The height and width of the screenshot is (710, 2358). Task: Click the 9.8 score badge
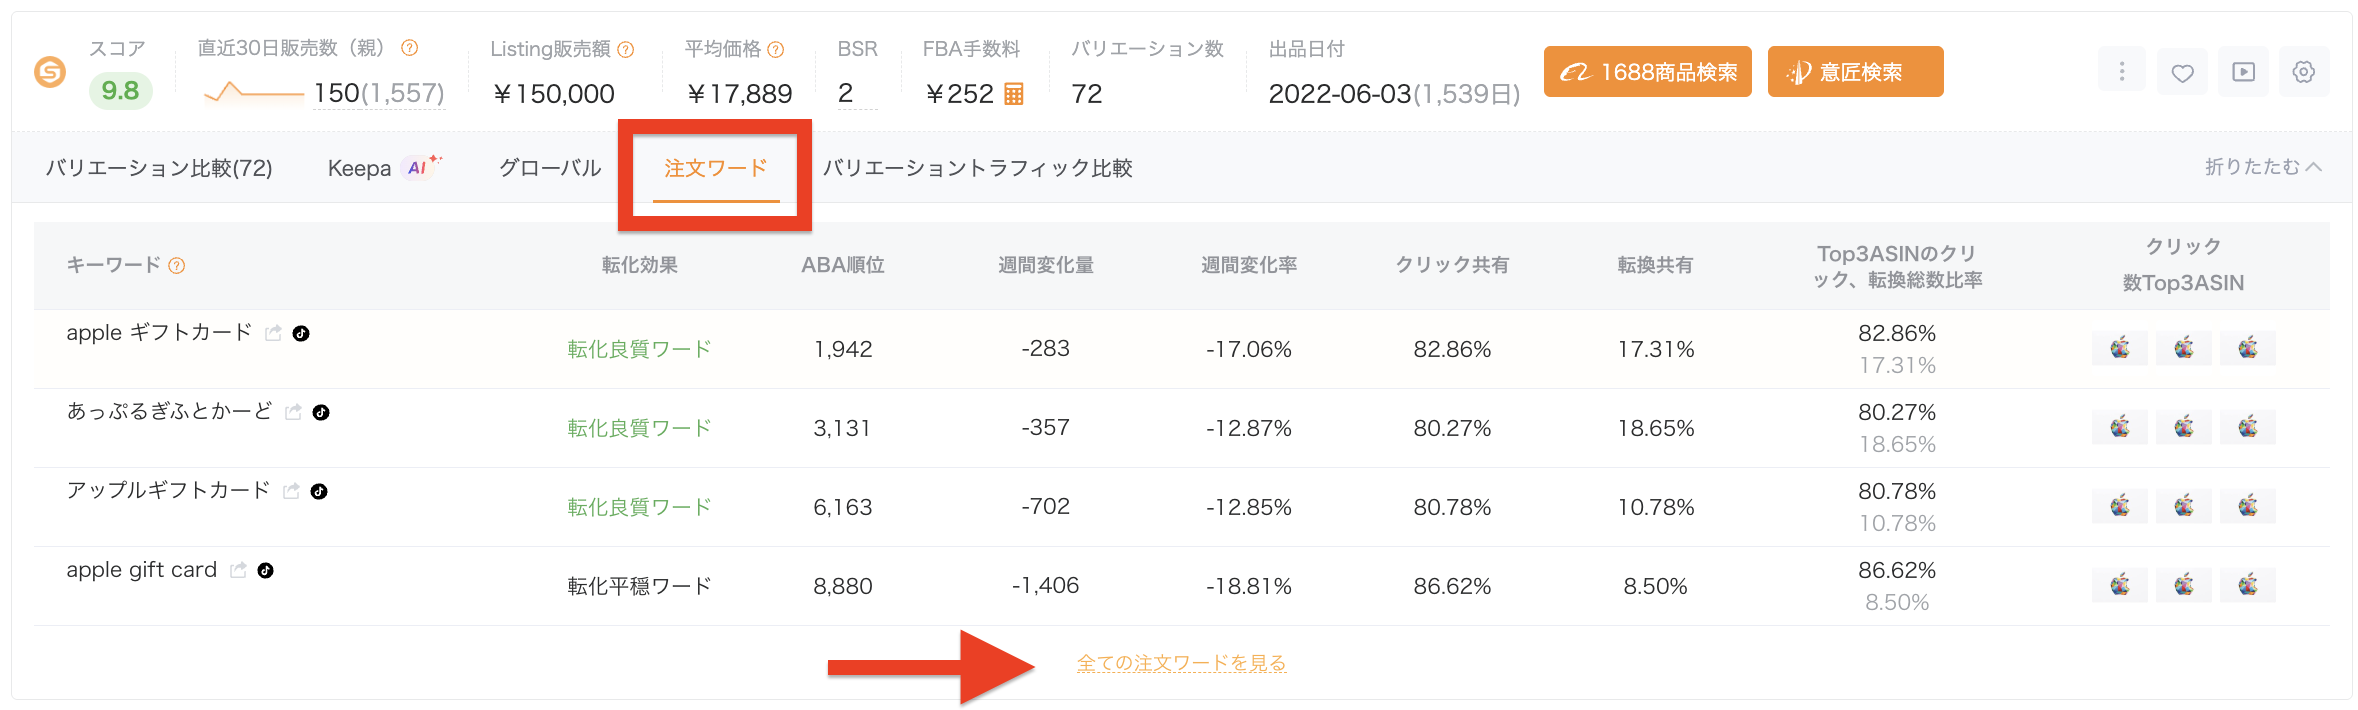click(x=120, y=91)
